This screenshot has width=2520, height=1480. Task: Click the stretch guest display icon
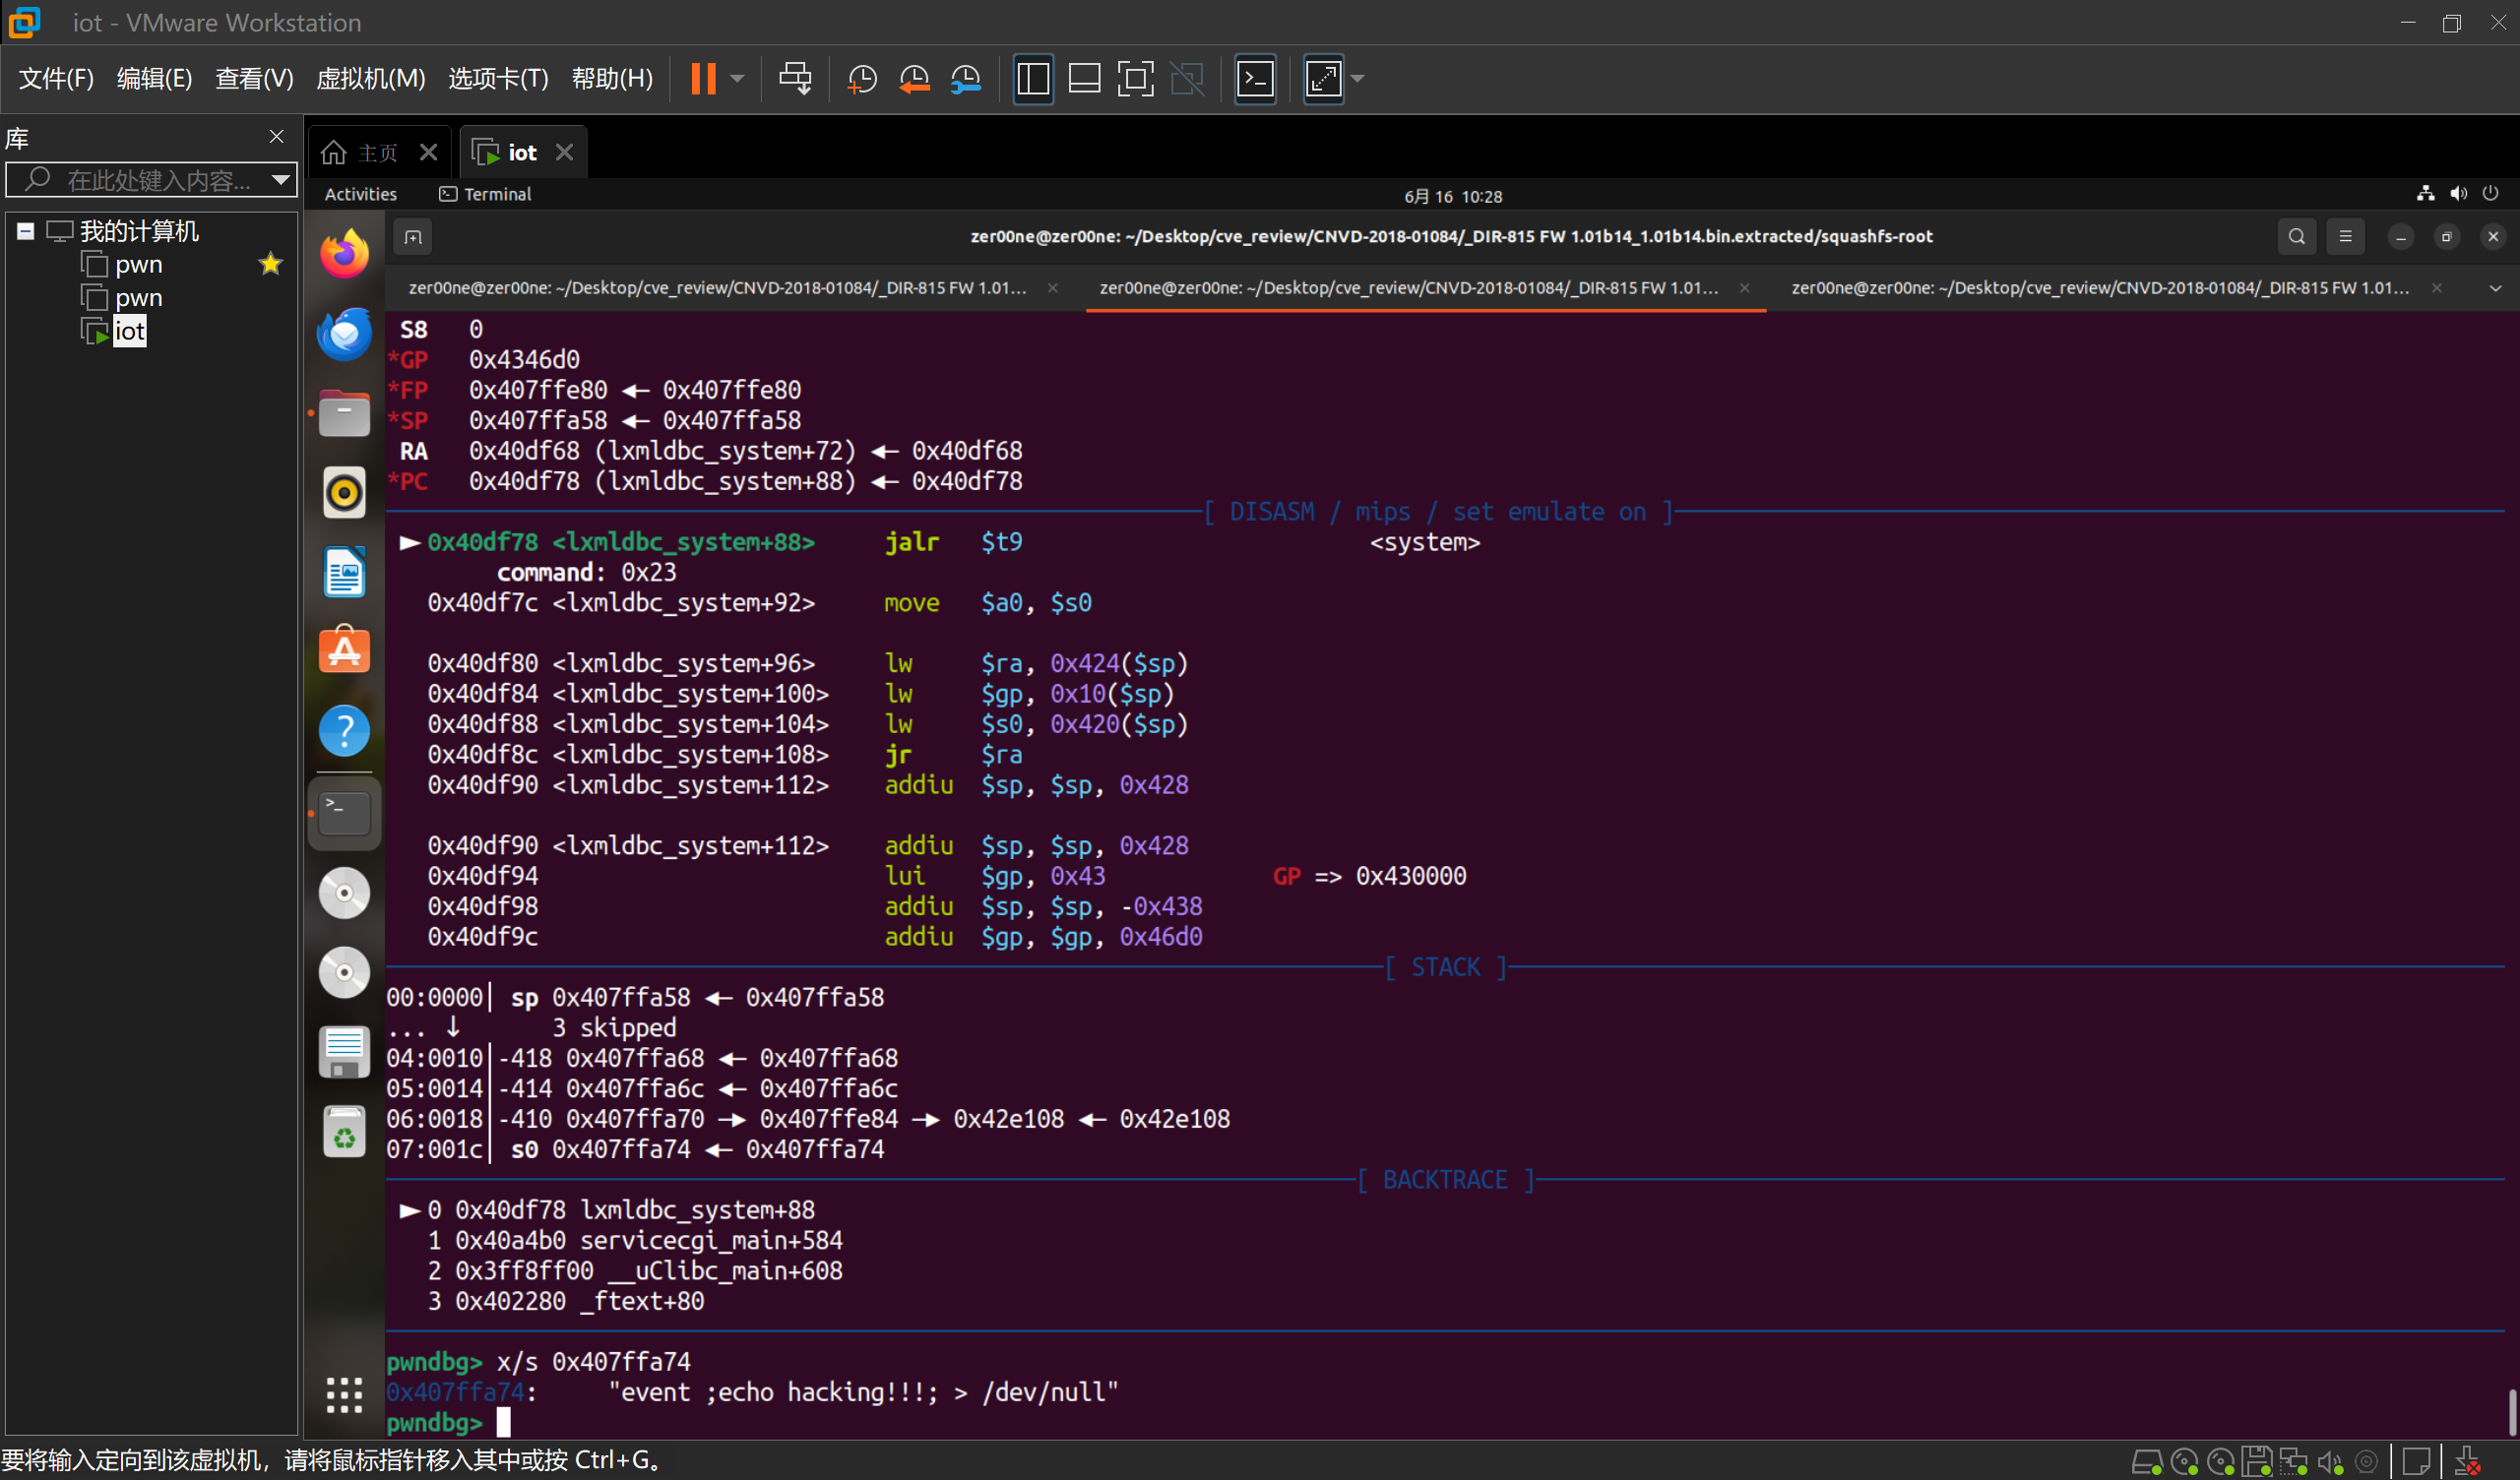click(1323, 78)
